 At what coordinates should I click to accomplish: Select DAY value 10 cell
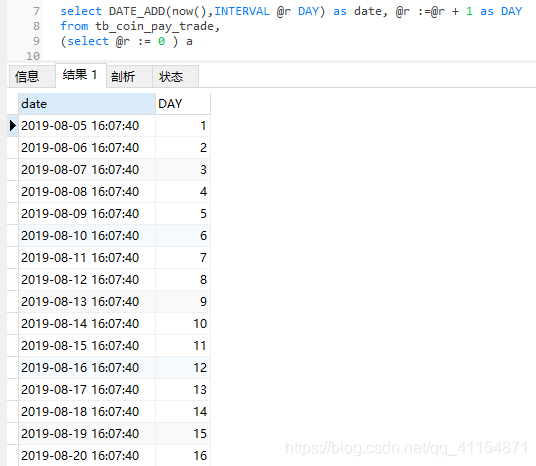point(183,323)
